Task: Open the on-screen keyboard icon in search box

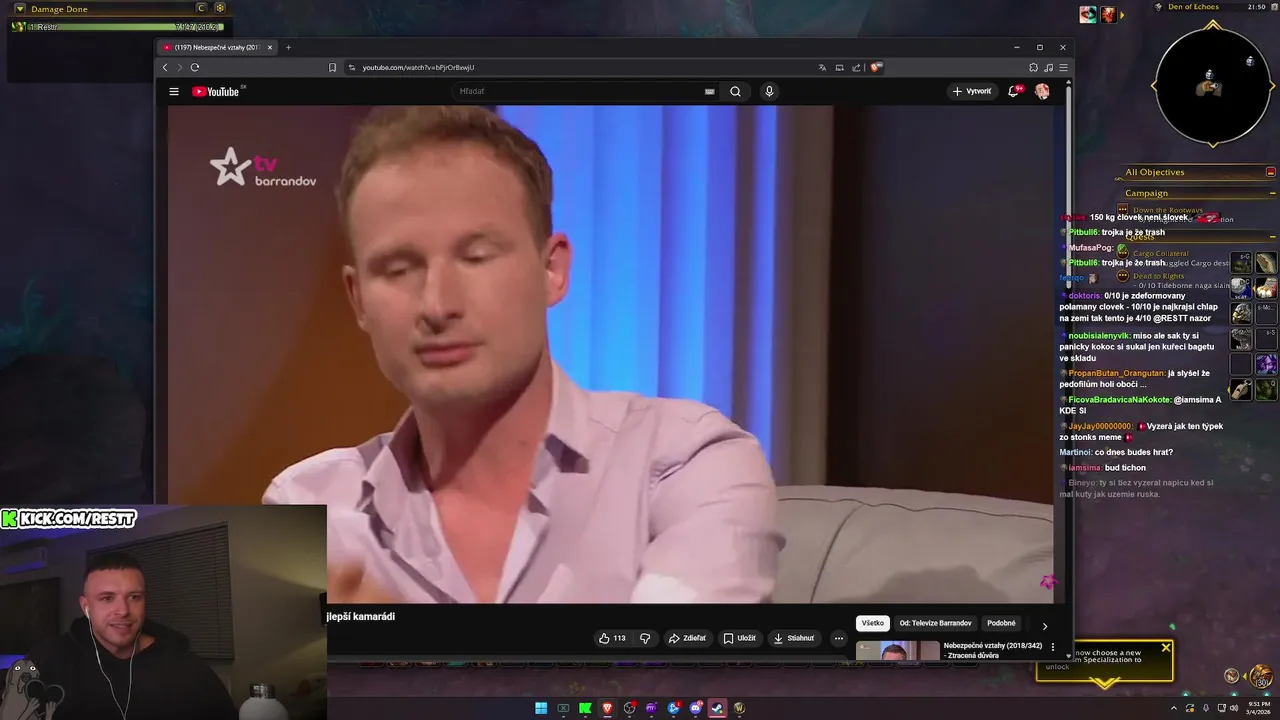Action: (709, 91)
